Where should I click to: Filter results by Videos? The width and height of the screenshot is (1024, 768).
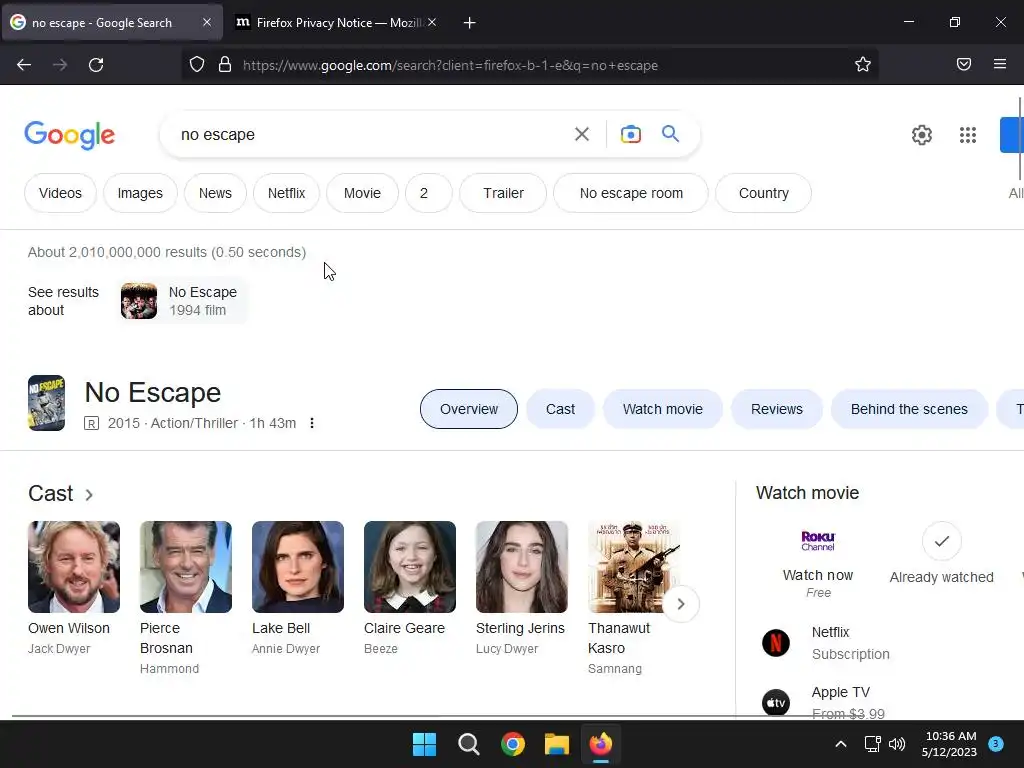(60, 193)
